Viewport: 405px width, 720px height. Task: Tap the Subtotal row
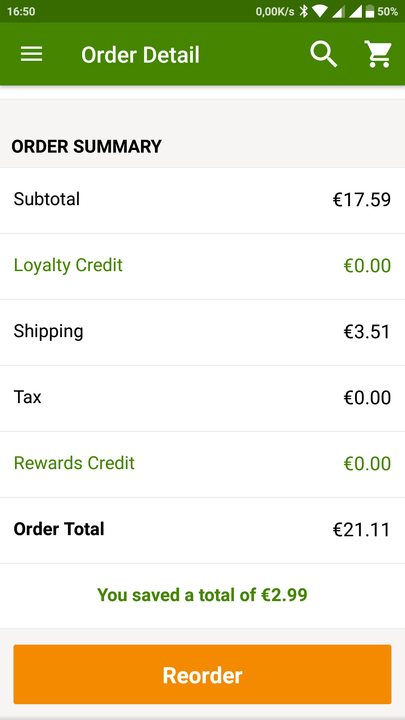[x=202, y=200]
